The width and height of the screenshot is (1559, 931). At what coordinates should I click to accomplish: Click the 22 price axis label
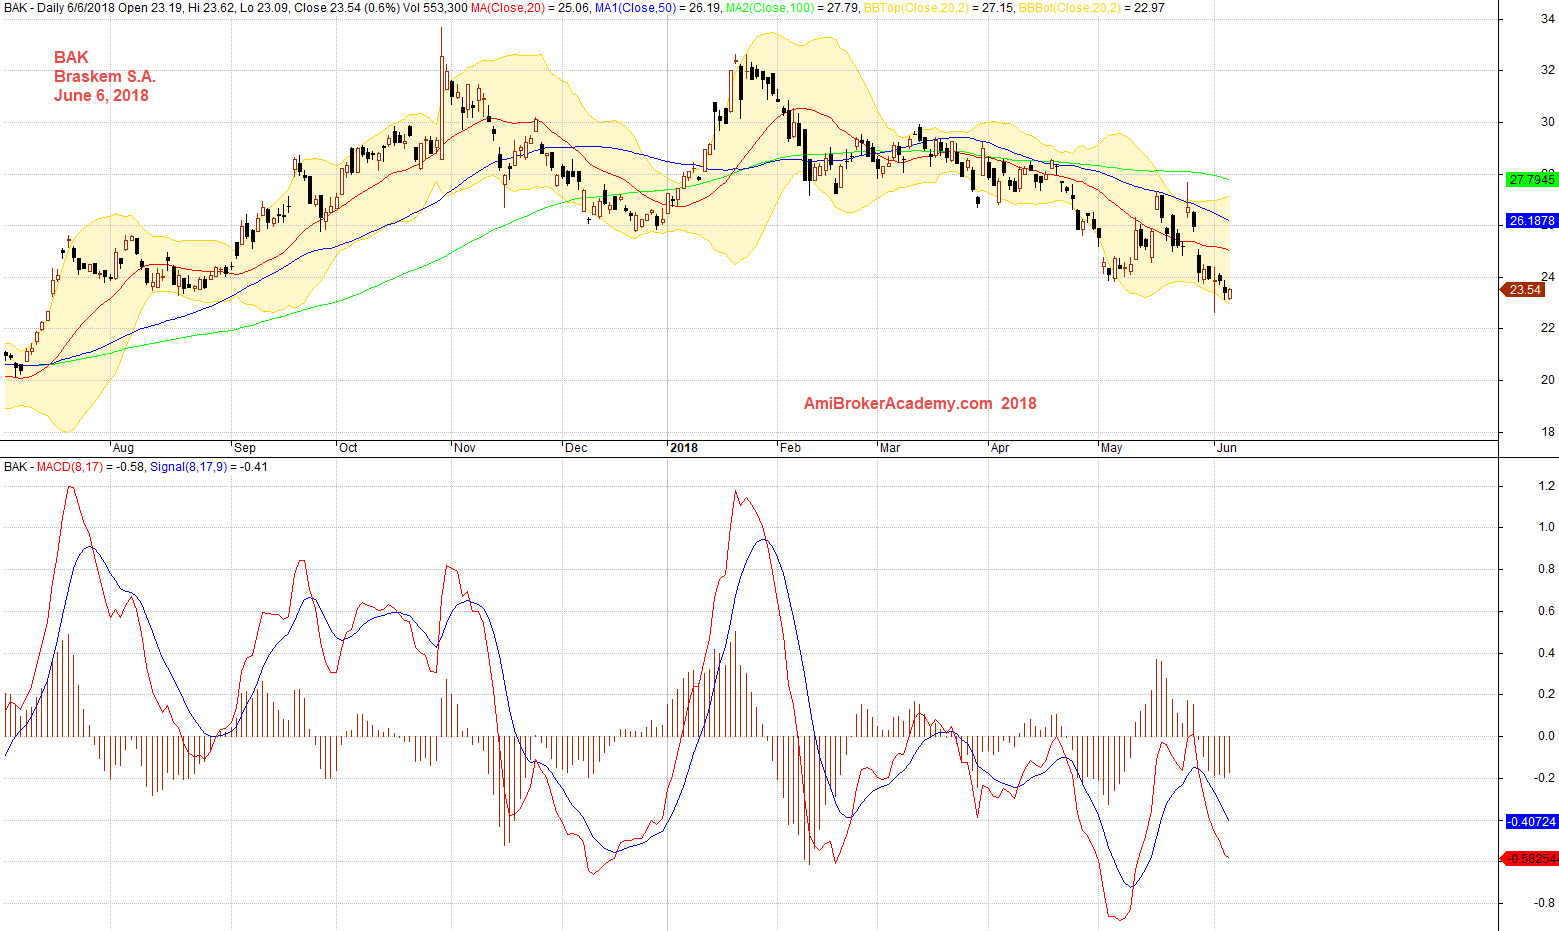[x=1548, y=328]
